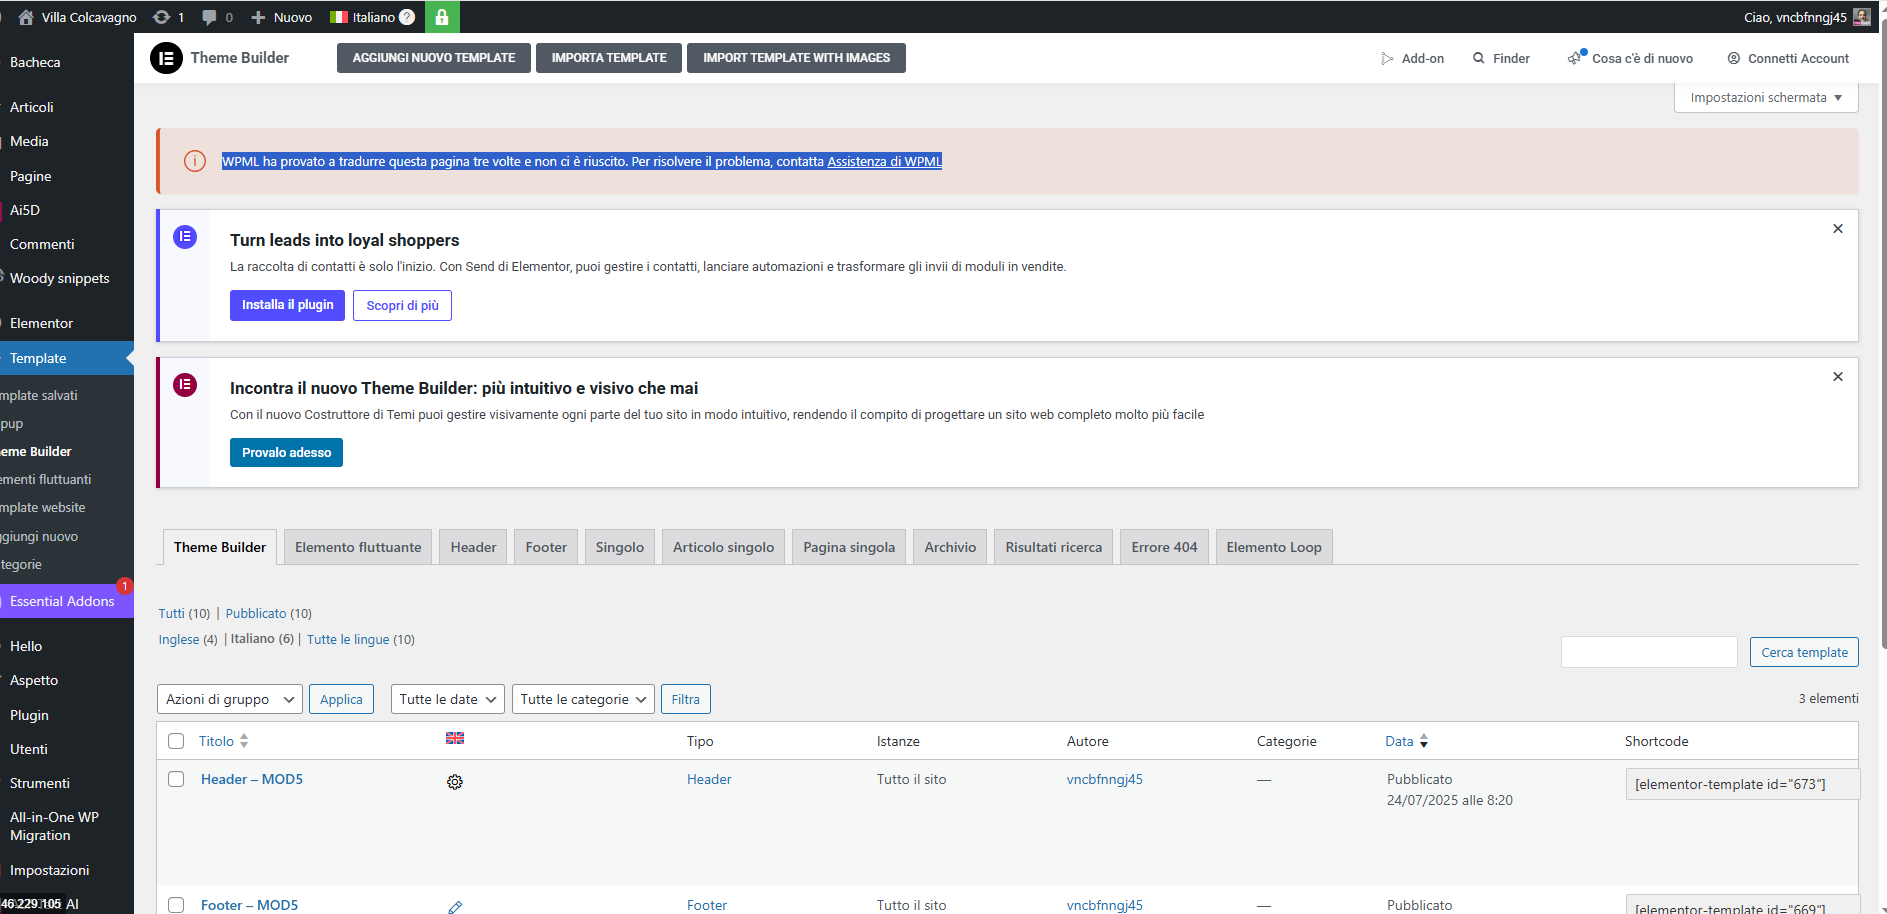The height and width of the screenshot is (914, 1887).
Task: Dismiss the Turn leads into loyal shoppers notice
Action: tap(1837, 229)
